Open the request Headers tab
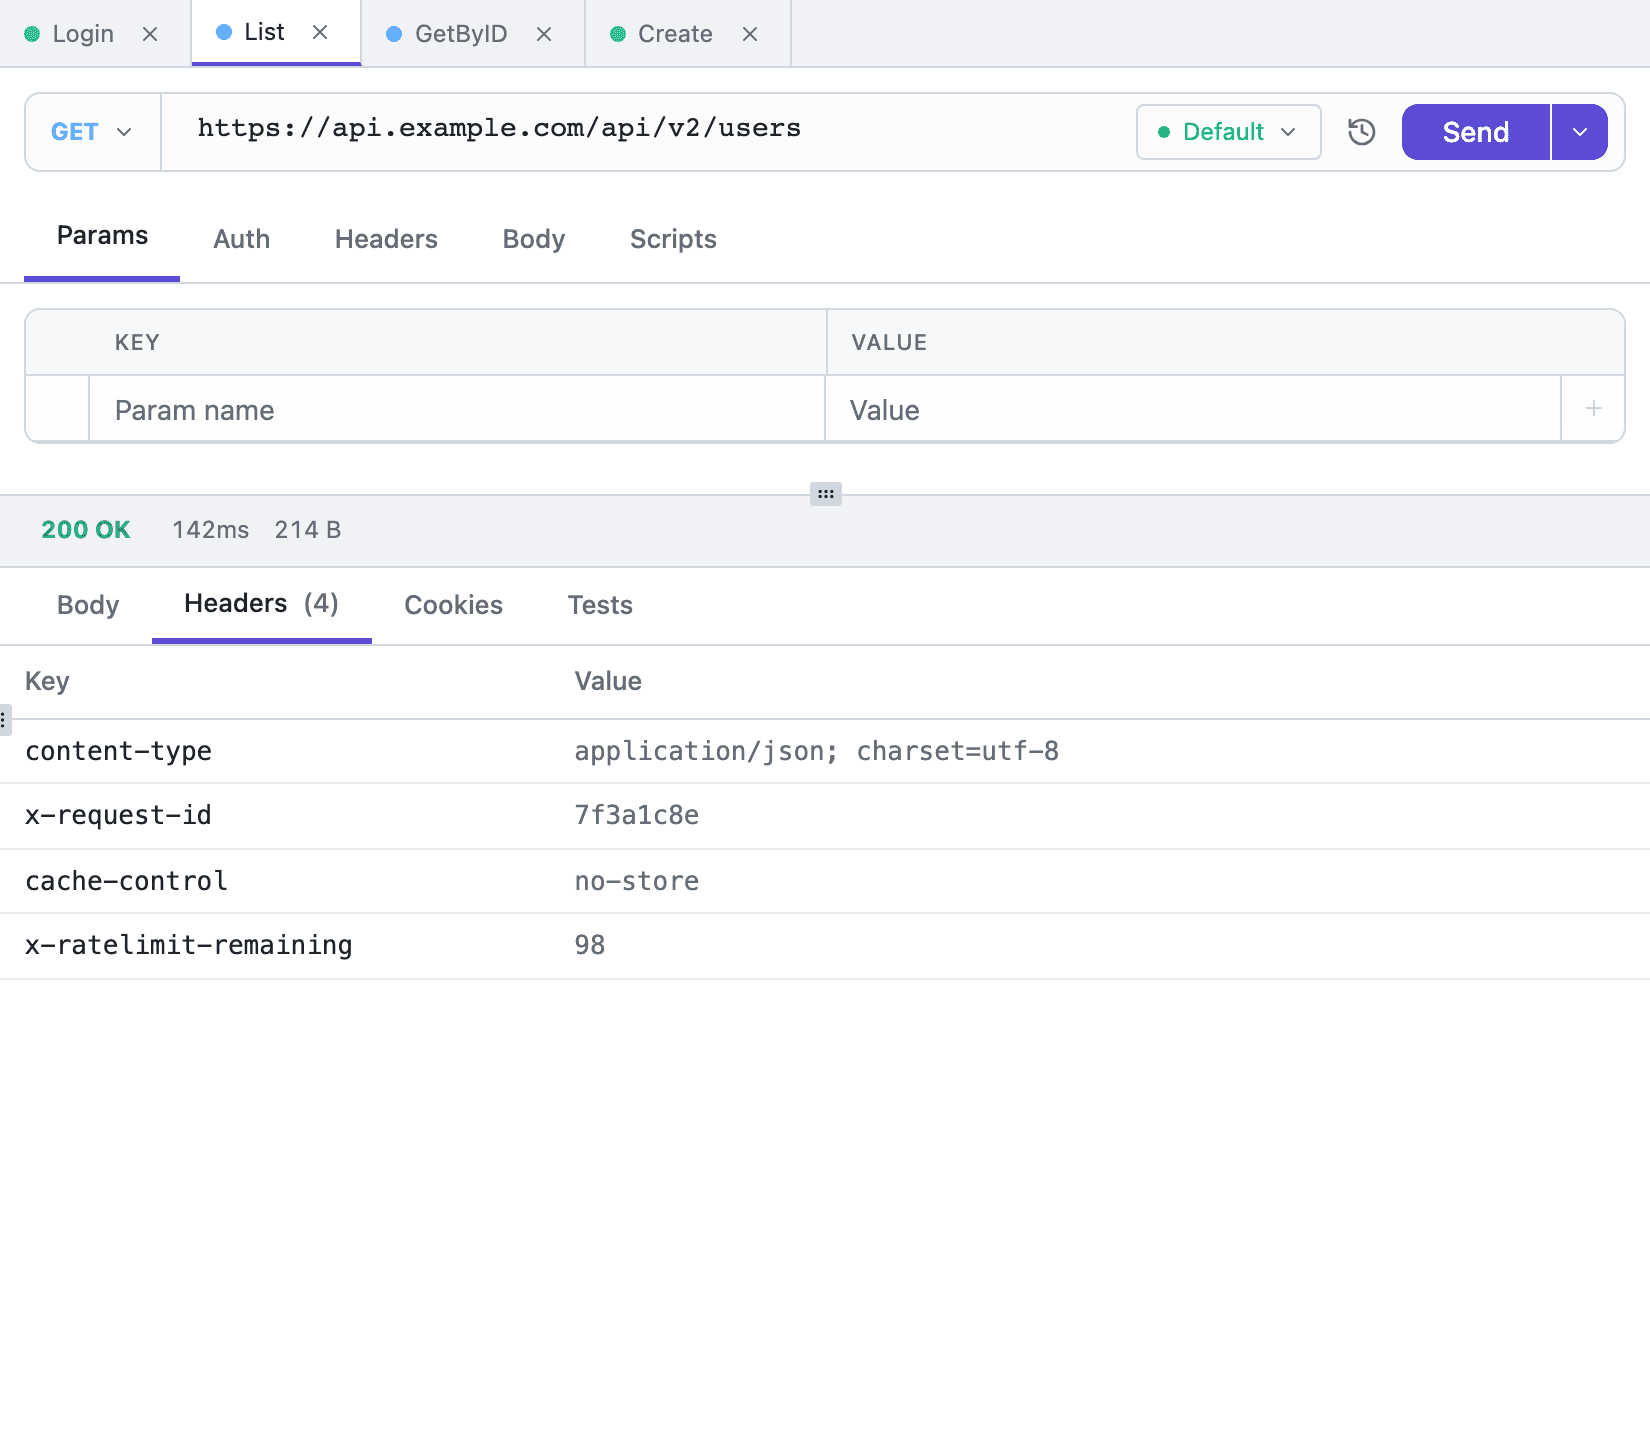The width and height of the screenshot is (1650, 1440). [386, 239]
